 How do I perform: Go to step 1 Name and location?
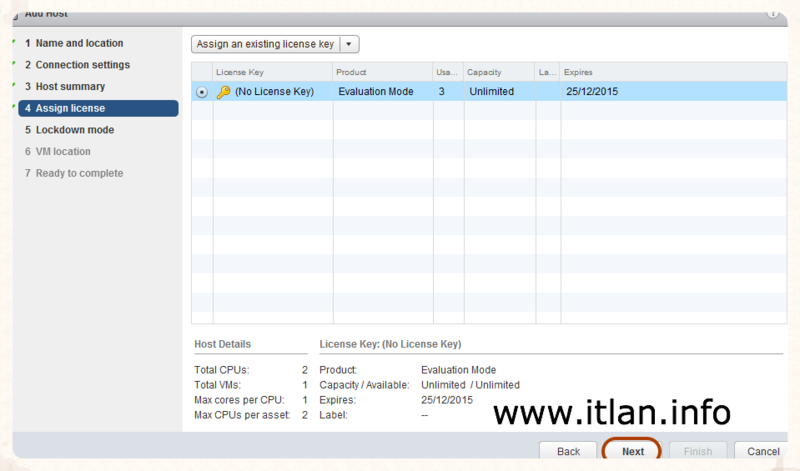pyautogui.click(x=79, y=43)
